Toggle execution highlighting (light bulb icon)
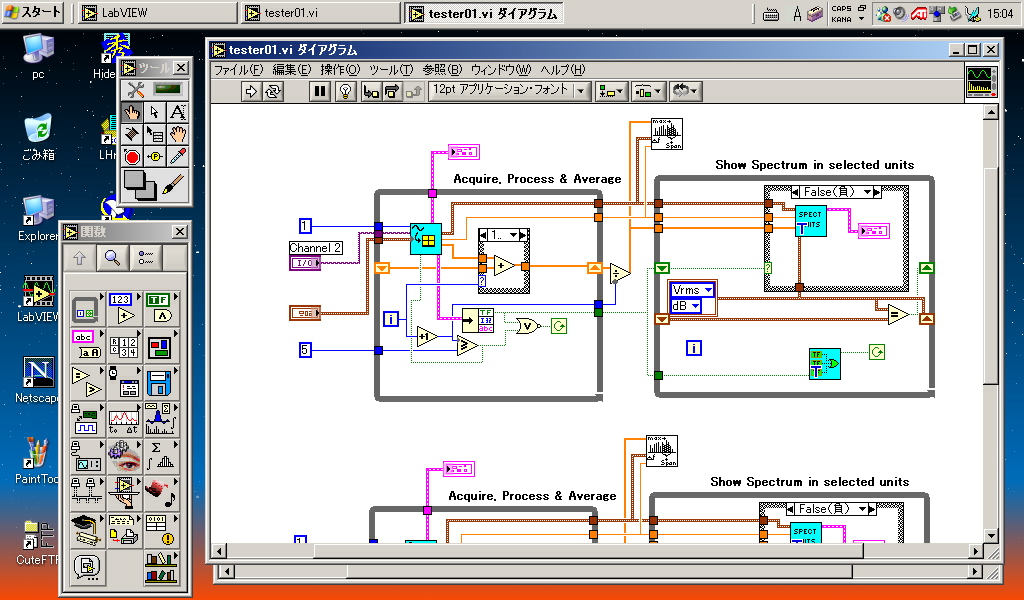Image resolution: width=1024 pixels, height=600 pixels. [x=345, y=91]
